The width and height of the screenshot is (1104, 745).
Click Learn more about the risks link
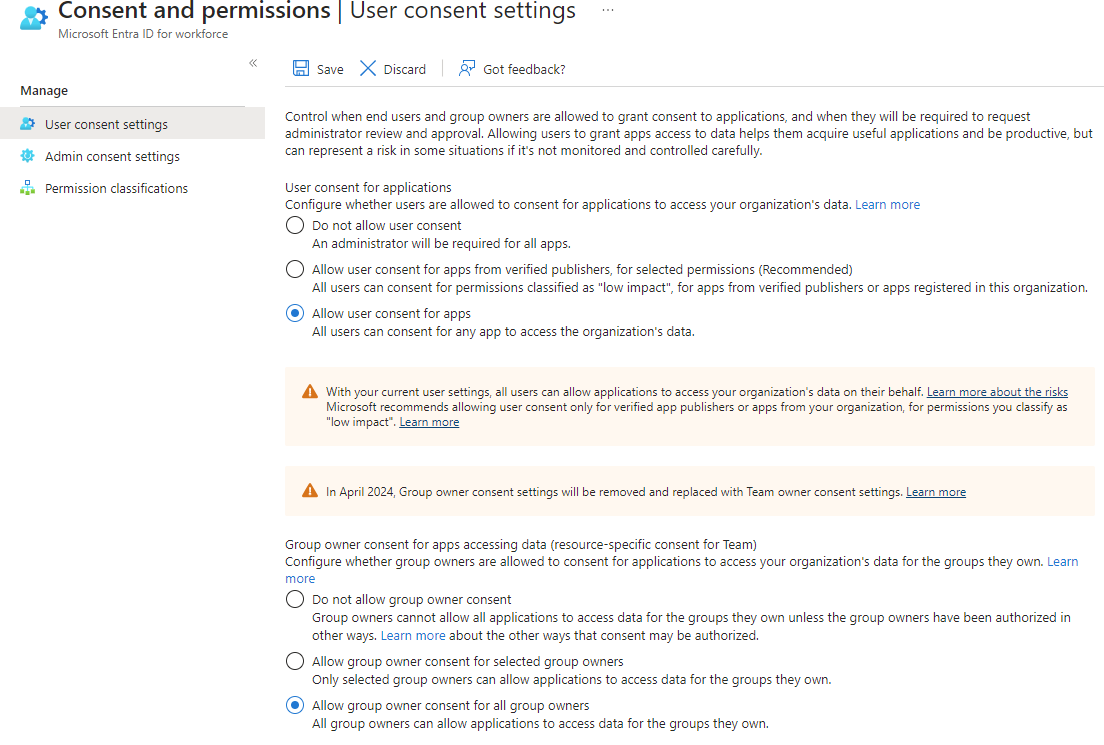coord(997,392)
